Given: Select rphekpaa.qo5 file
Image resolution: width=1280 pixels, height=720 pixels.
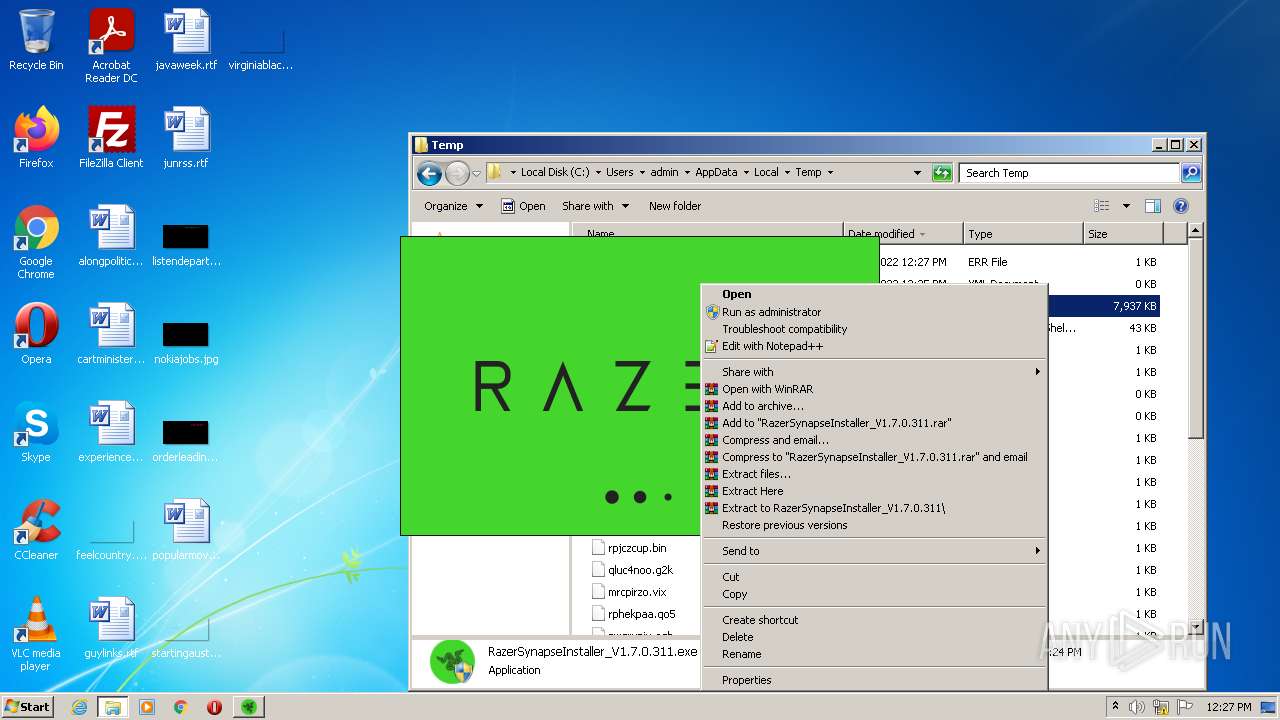Looking at the screenshot, I should click(633, 614).
